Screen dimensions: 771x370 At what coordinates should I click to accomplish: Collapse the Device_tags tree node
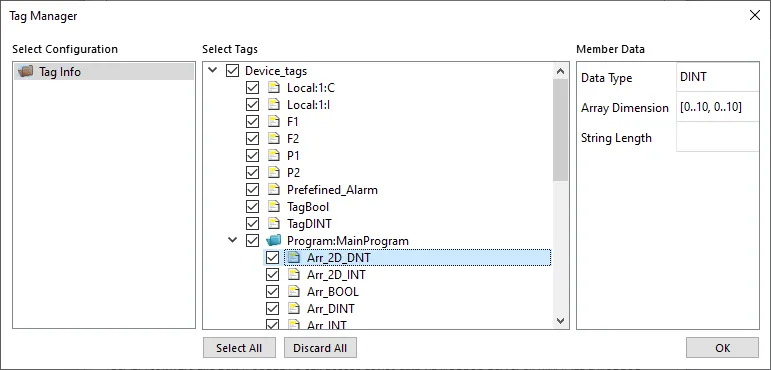[x=212, y=70]
